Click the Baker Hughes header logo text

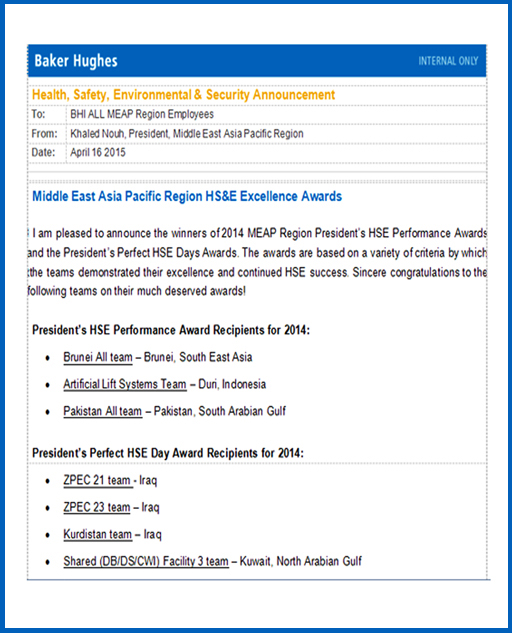point(76,61)
